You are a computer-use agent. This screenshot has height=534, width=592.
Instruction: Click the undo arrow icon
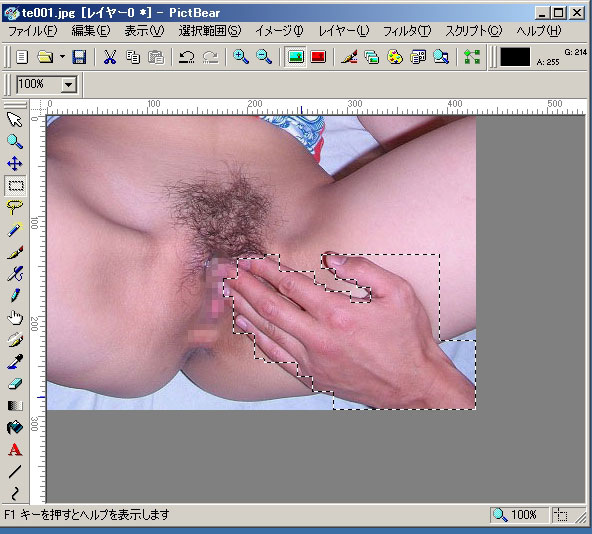(187, 57)
